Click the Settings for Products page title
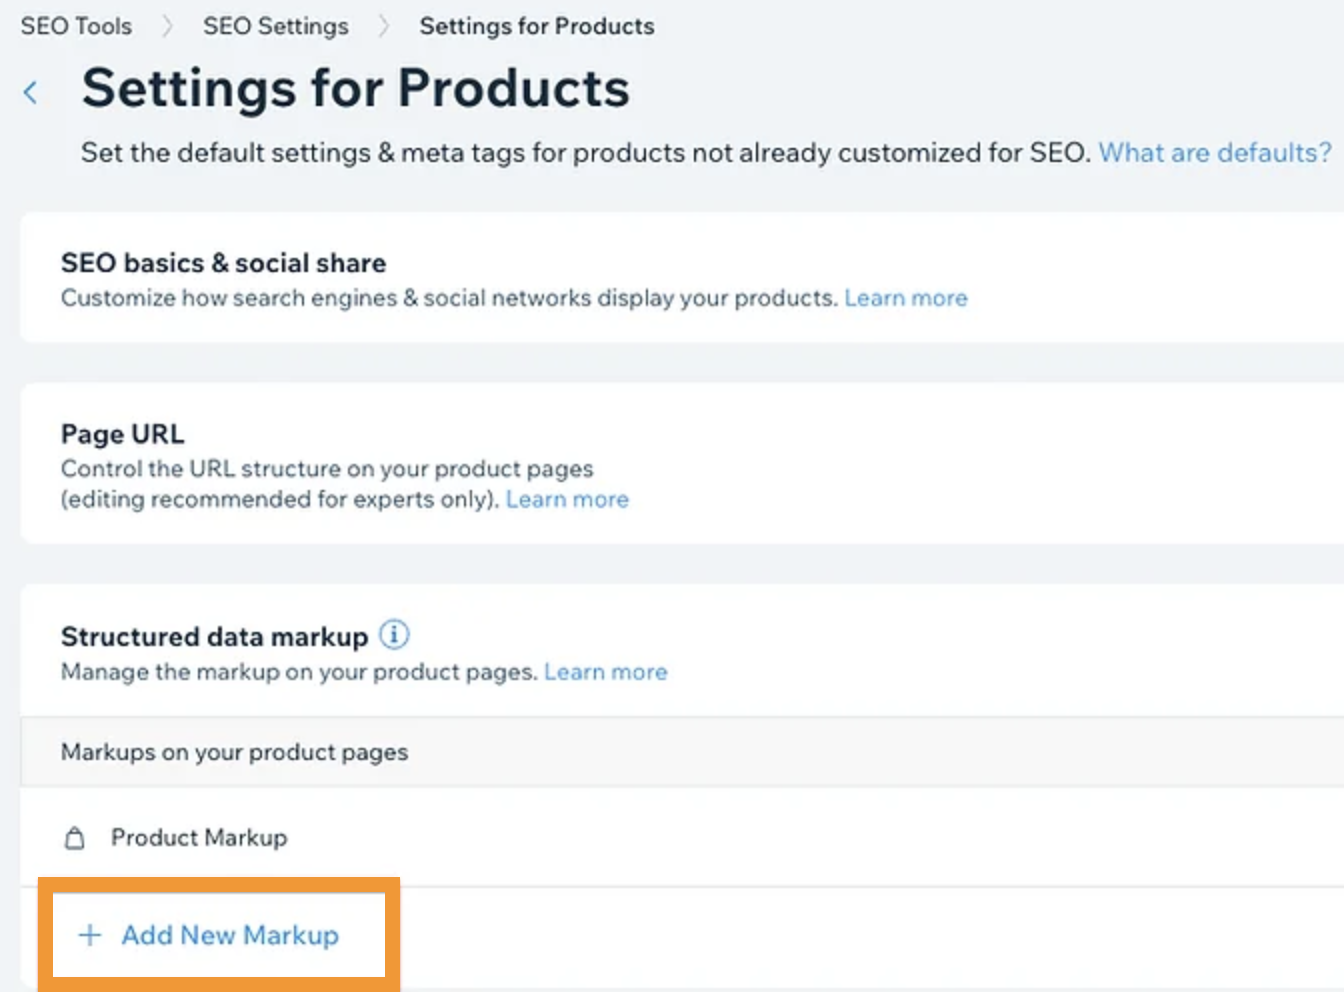1344x992 pixels. [x=356, y=88]
